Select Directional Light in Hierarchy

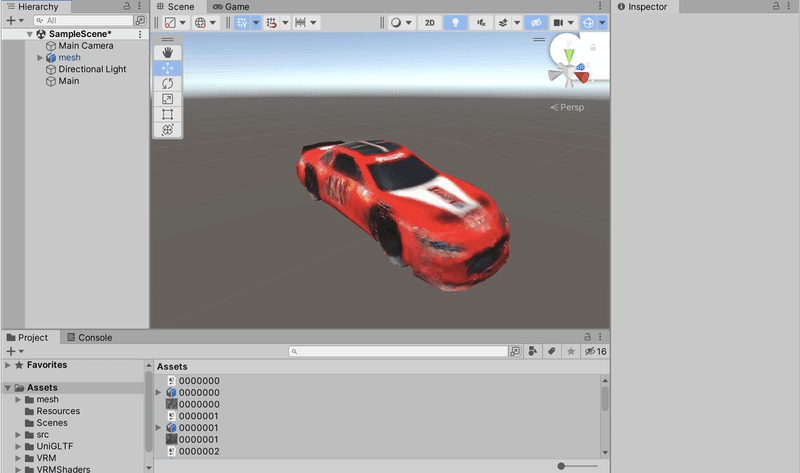click(x=92, y=69)
